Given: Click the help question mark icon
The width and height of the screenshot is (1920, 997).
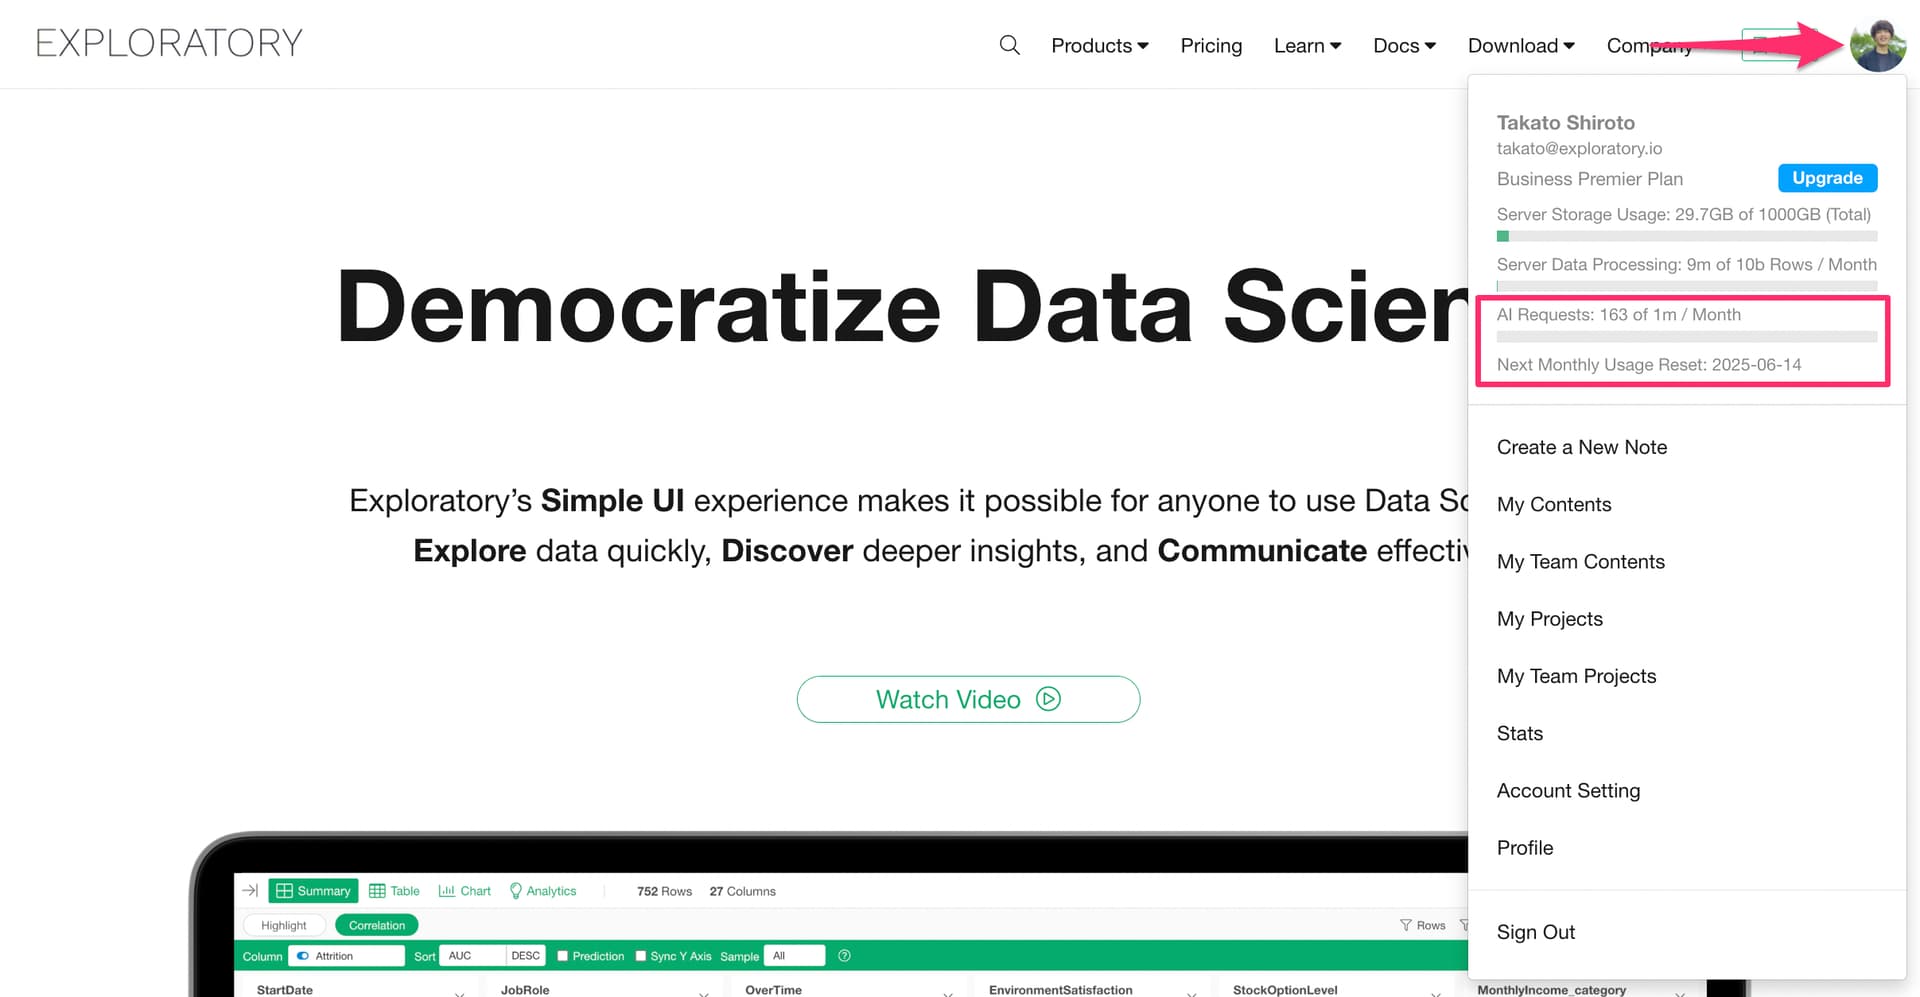Looking at the screenshot, I should [844, 956].
